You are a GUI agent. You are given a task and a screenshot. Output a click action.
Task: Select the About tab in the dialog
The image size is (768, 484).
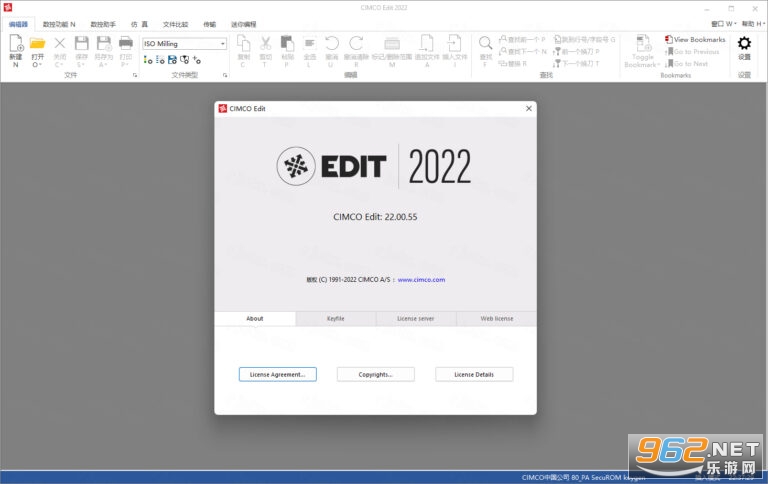pos(255,318)
